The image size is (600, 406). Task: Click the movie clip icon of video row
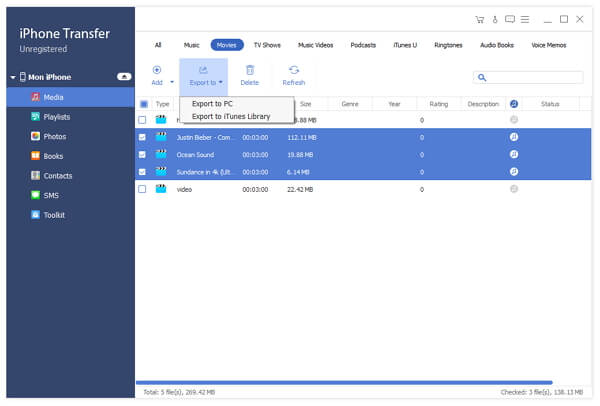161,189
